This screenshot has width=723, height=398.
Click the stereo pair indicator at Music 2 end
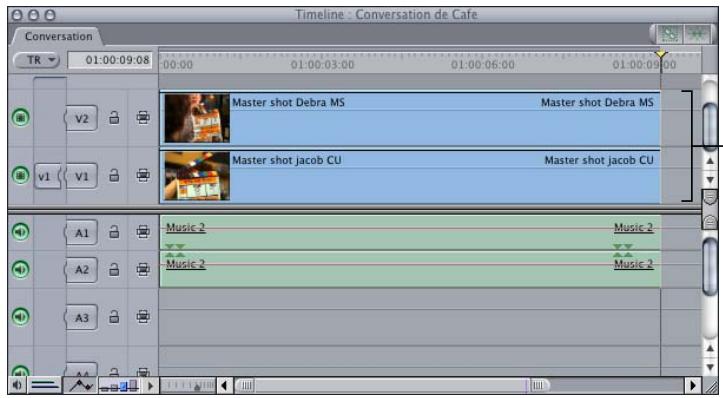click(622, 250)
